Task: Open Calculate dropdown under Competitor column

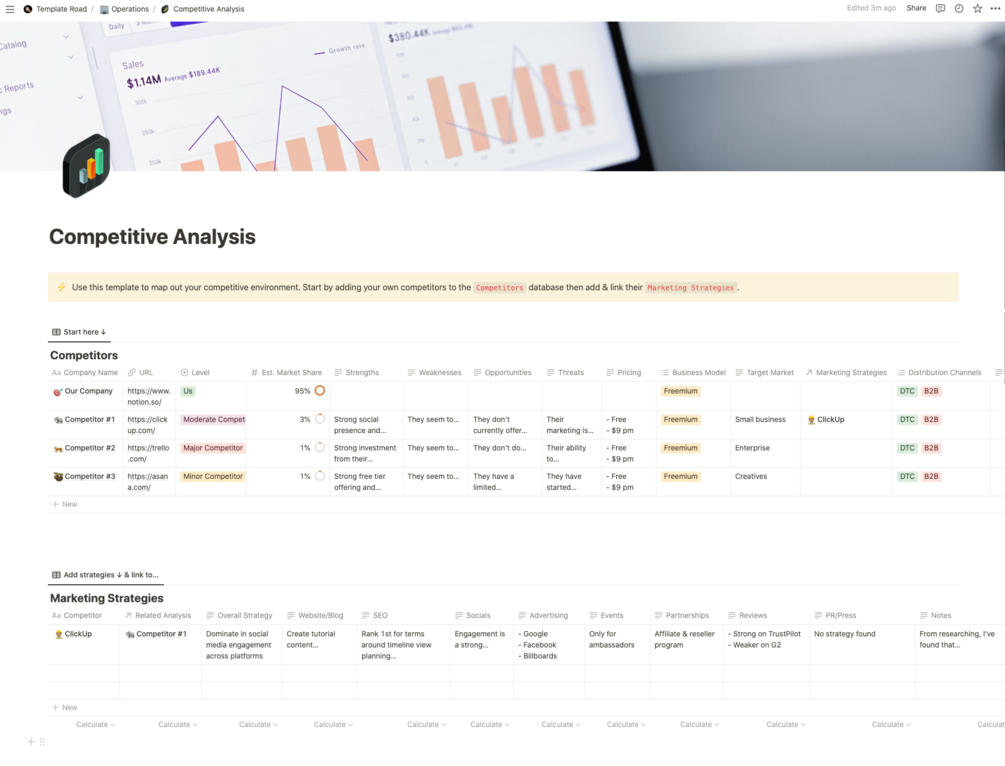Action: (96, 724)
